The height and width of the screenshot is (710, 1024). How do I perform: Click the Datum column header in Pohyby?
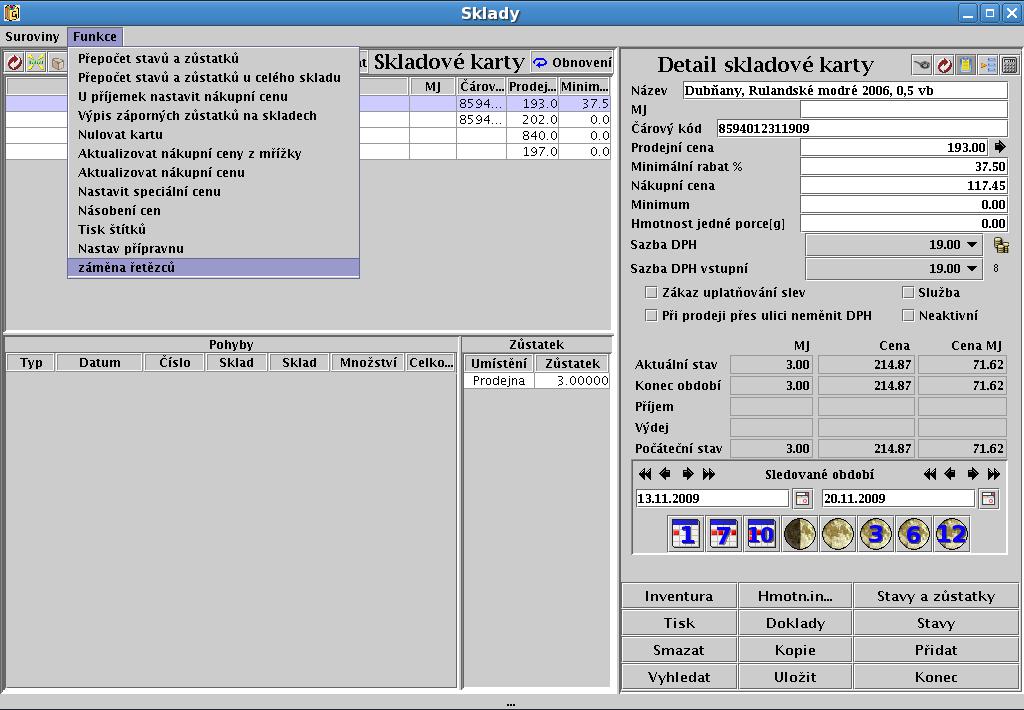(x=99, y=363)
